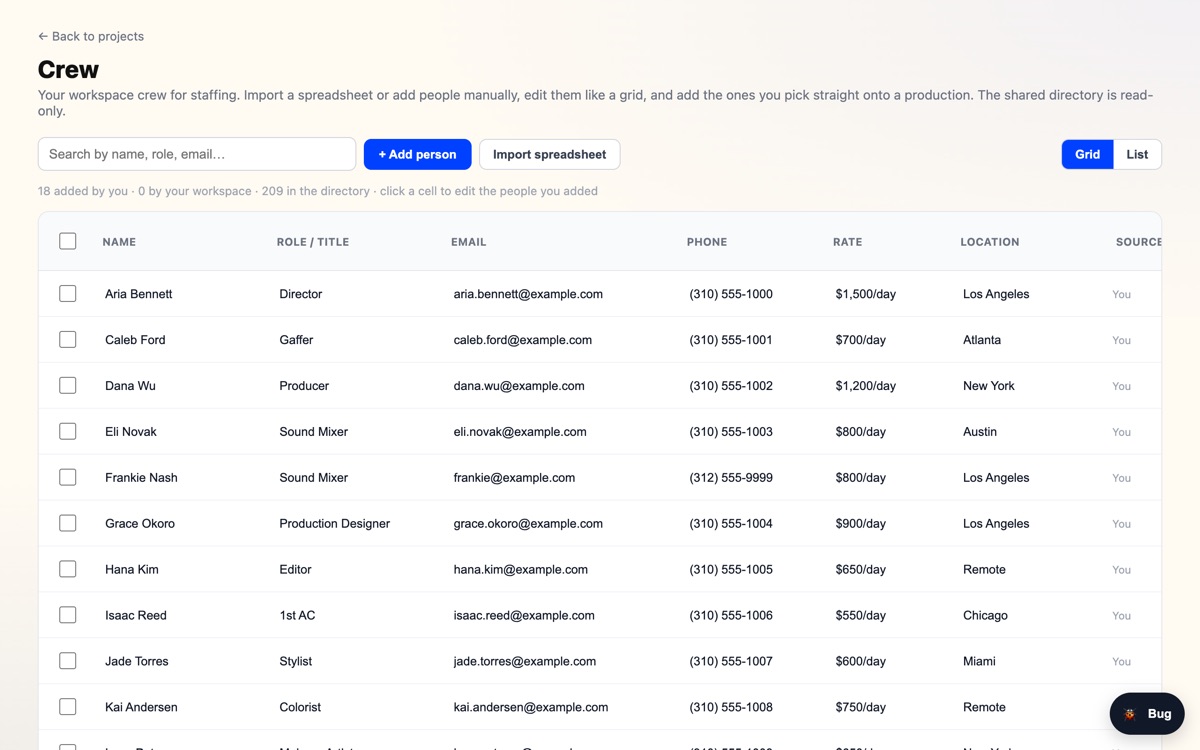This screenshot has width=1200, height=750.
Task: Tick the checkbox for Jade Torres
Action: [x=68, y=661]
